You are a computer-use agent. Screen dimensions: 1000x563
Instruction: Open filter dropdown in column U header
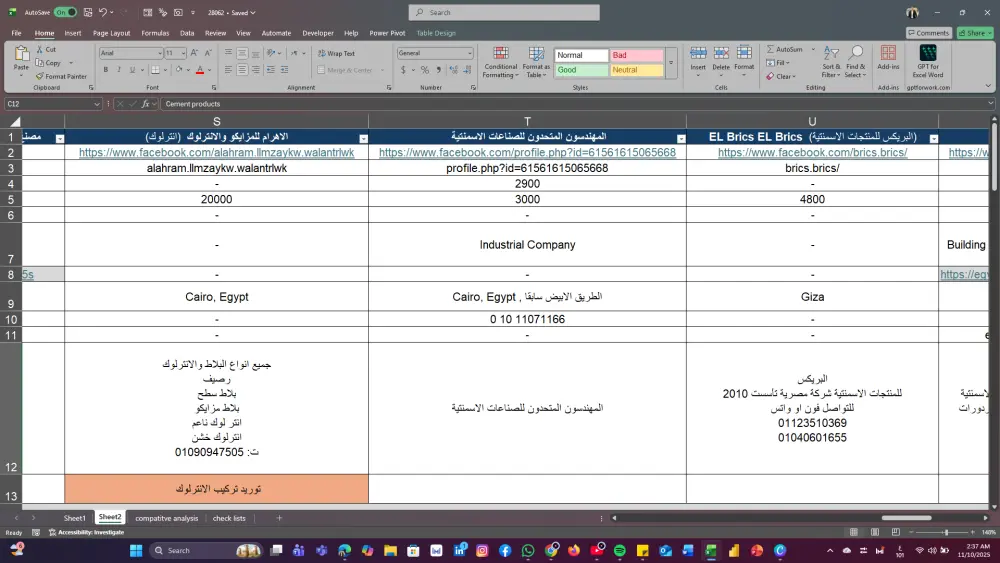[933, 138]
